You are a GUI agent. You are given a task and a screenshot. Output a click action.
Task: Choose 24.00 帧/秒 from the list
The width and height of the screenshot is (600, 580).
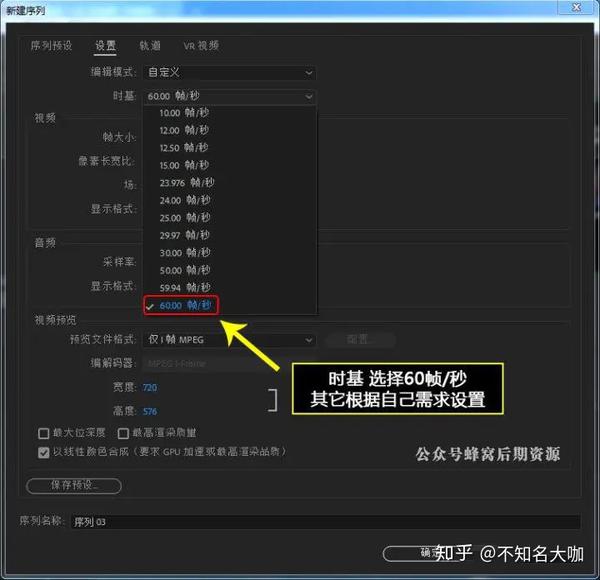tap(230, 200)
